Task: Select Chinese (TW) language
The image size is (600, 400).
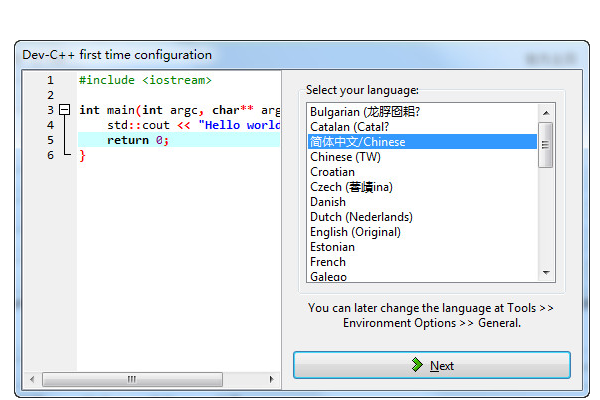Action: (345, 157)
